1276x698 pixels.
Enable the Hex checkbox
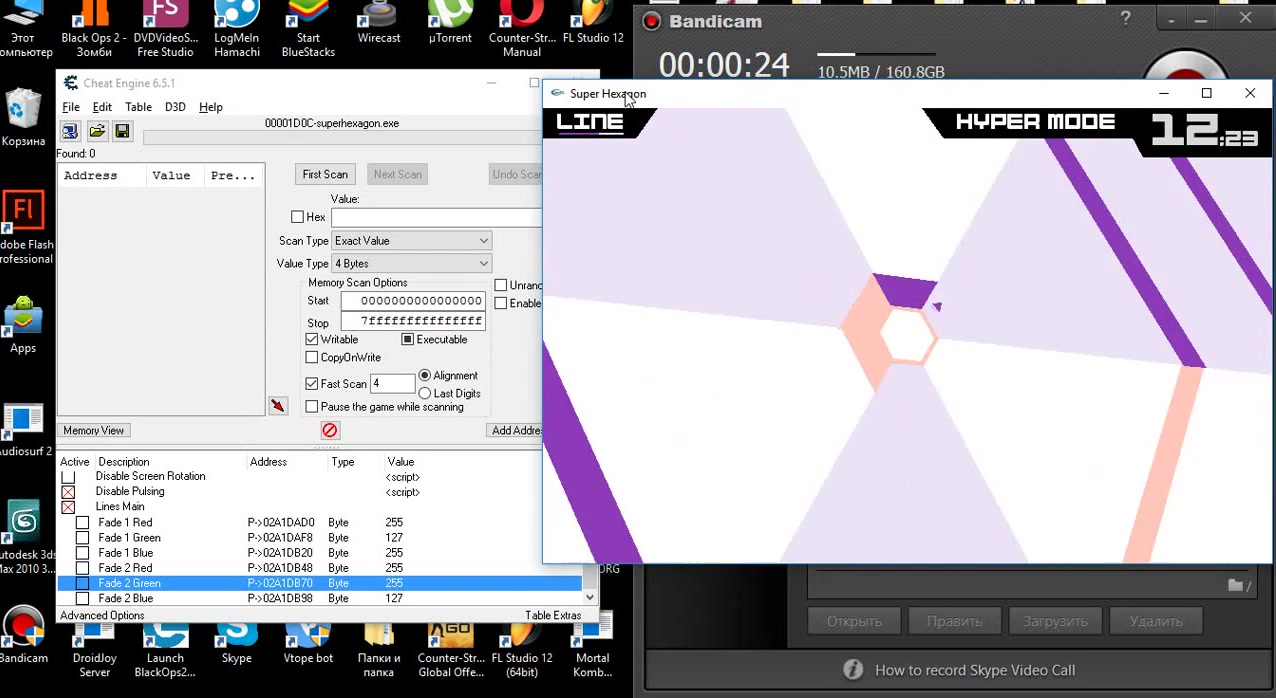298,217
